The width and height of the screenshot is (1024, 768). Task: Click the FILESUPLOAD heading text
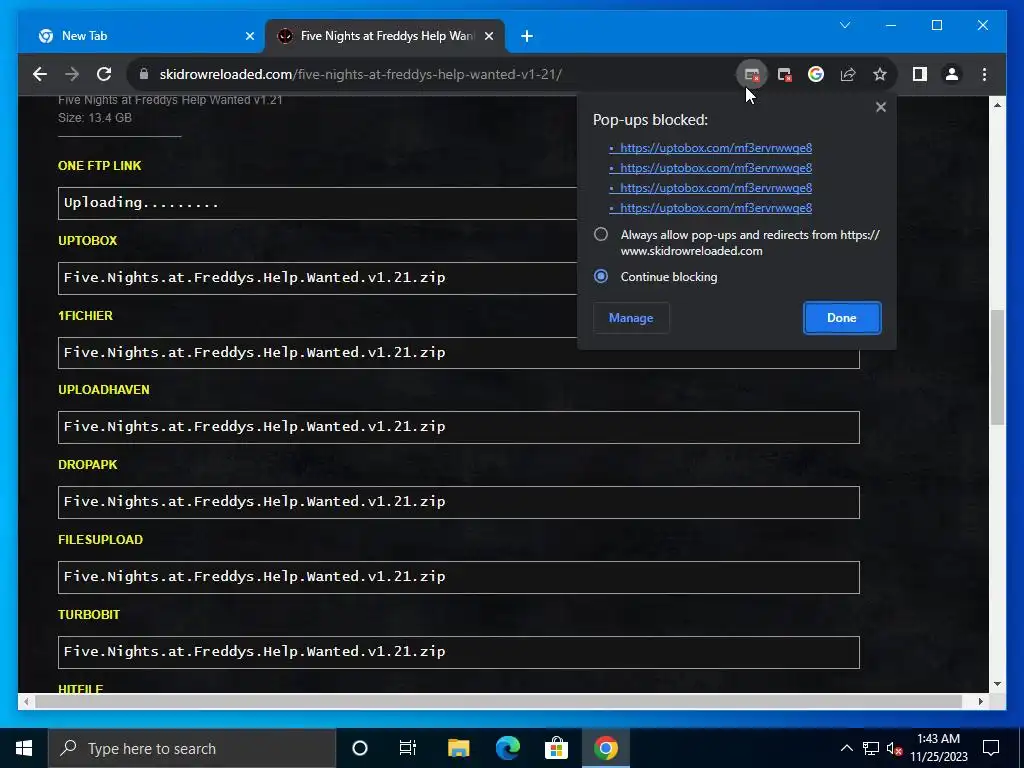[x=100, y=540]
